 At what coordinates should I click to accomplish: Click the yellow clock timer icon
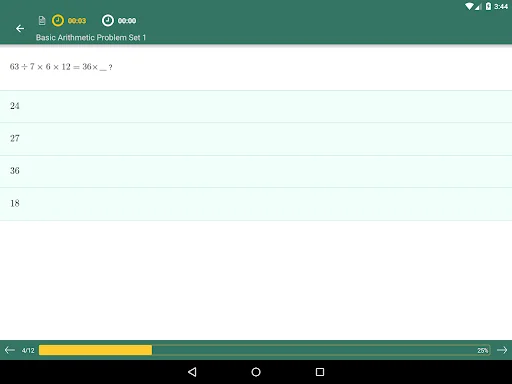(58, 21)
